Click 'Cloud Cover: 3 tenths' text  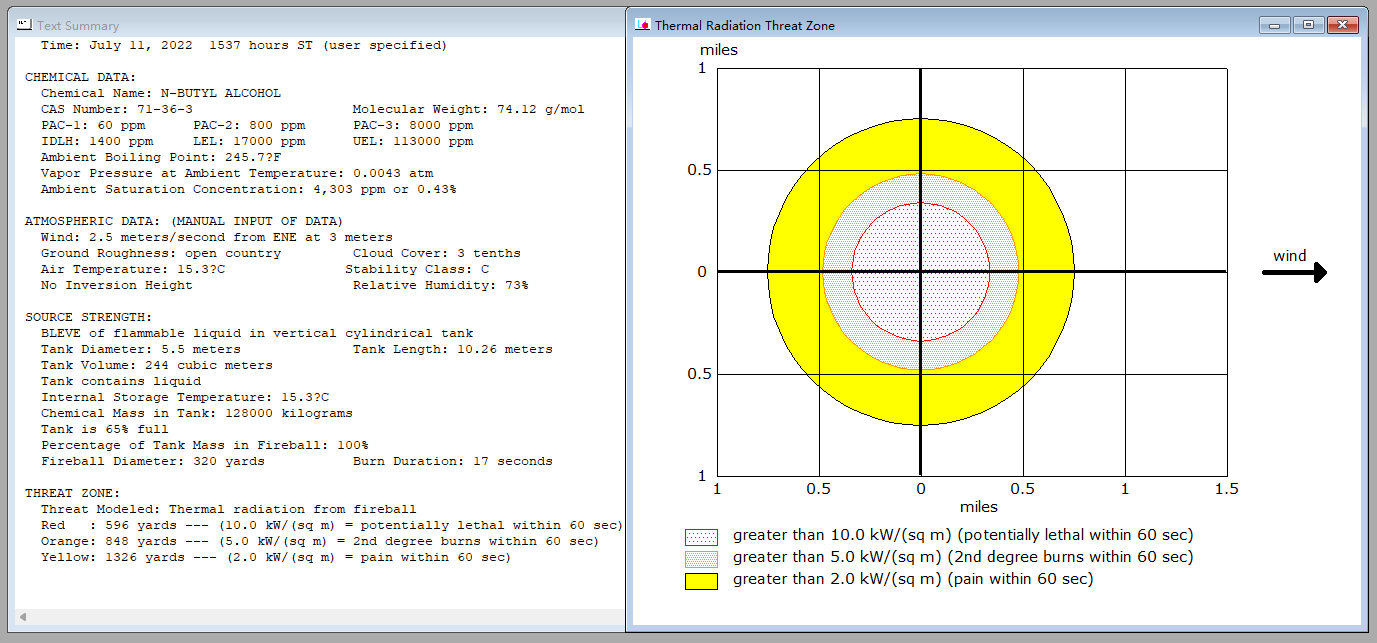[437, 253]
